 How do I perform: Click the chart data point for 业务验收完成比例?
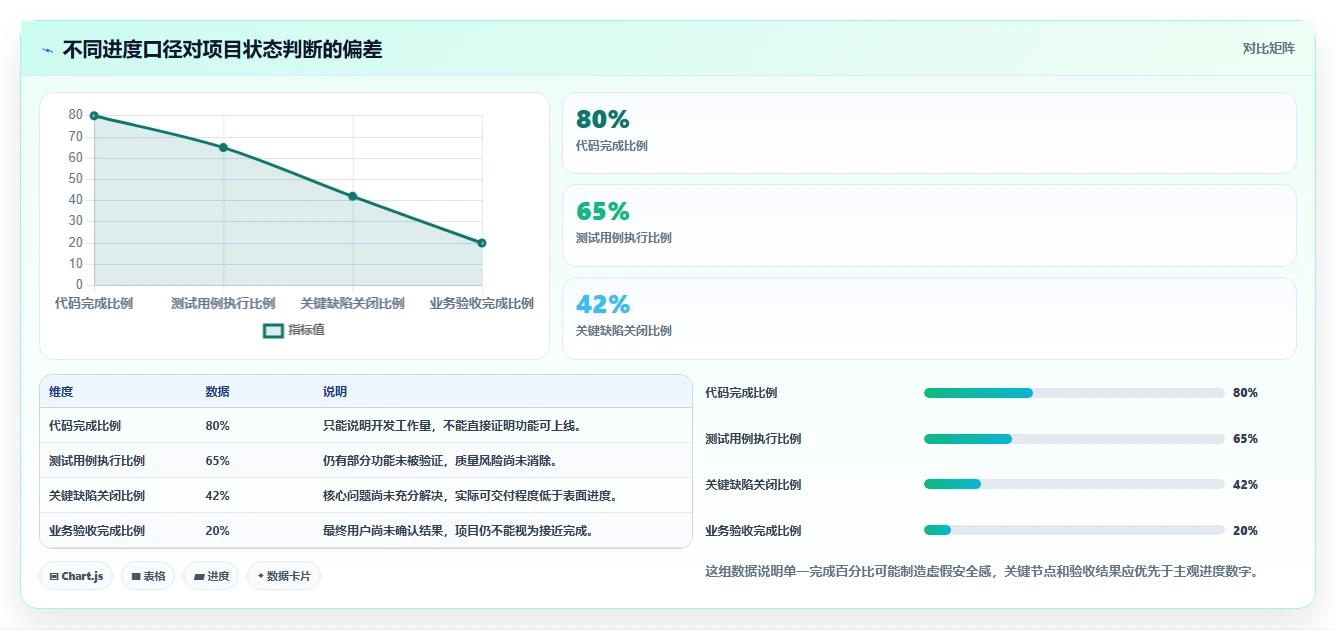[x=482, y=243]
